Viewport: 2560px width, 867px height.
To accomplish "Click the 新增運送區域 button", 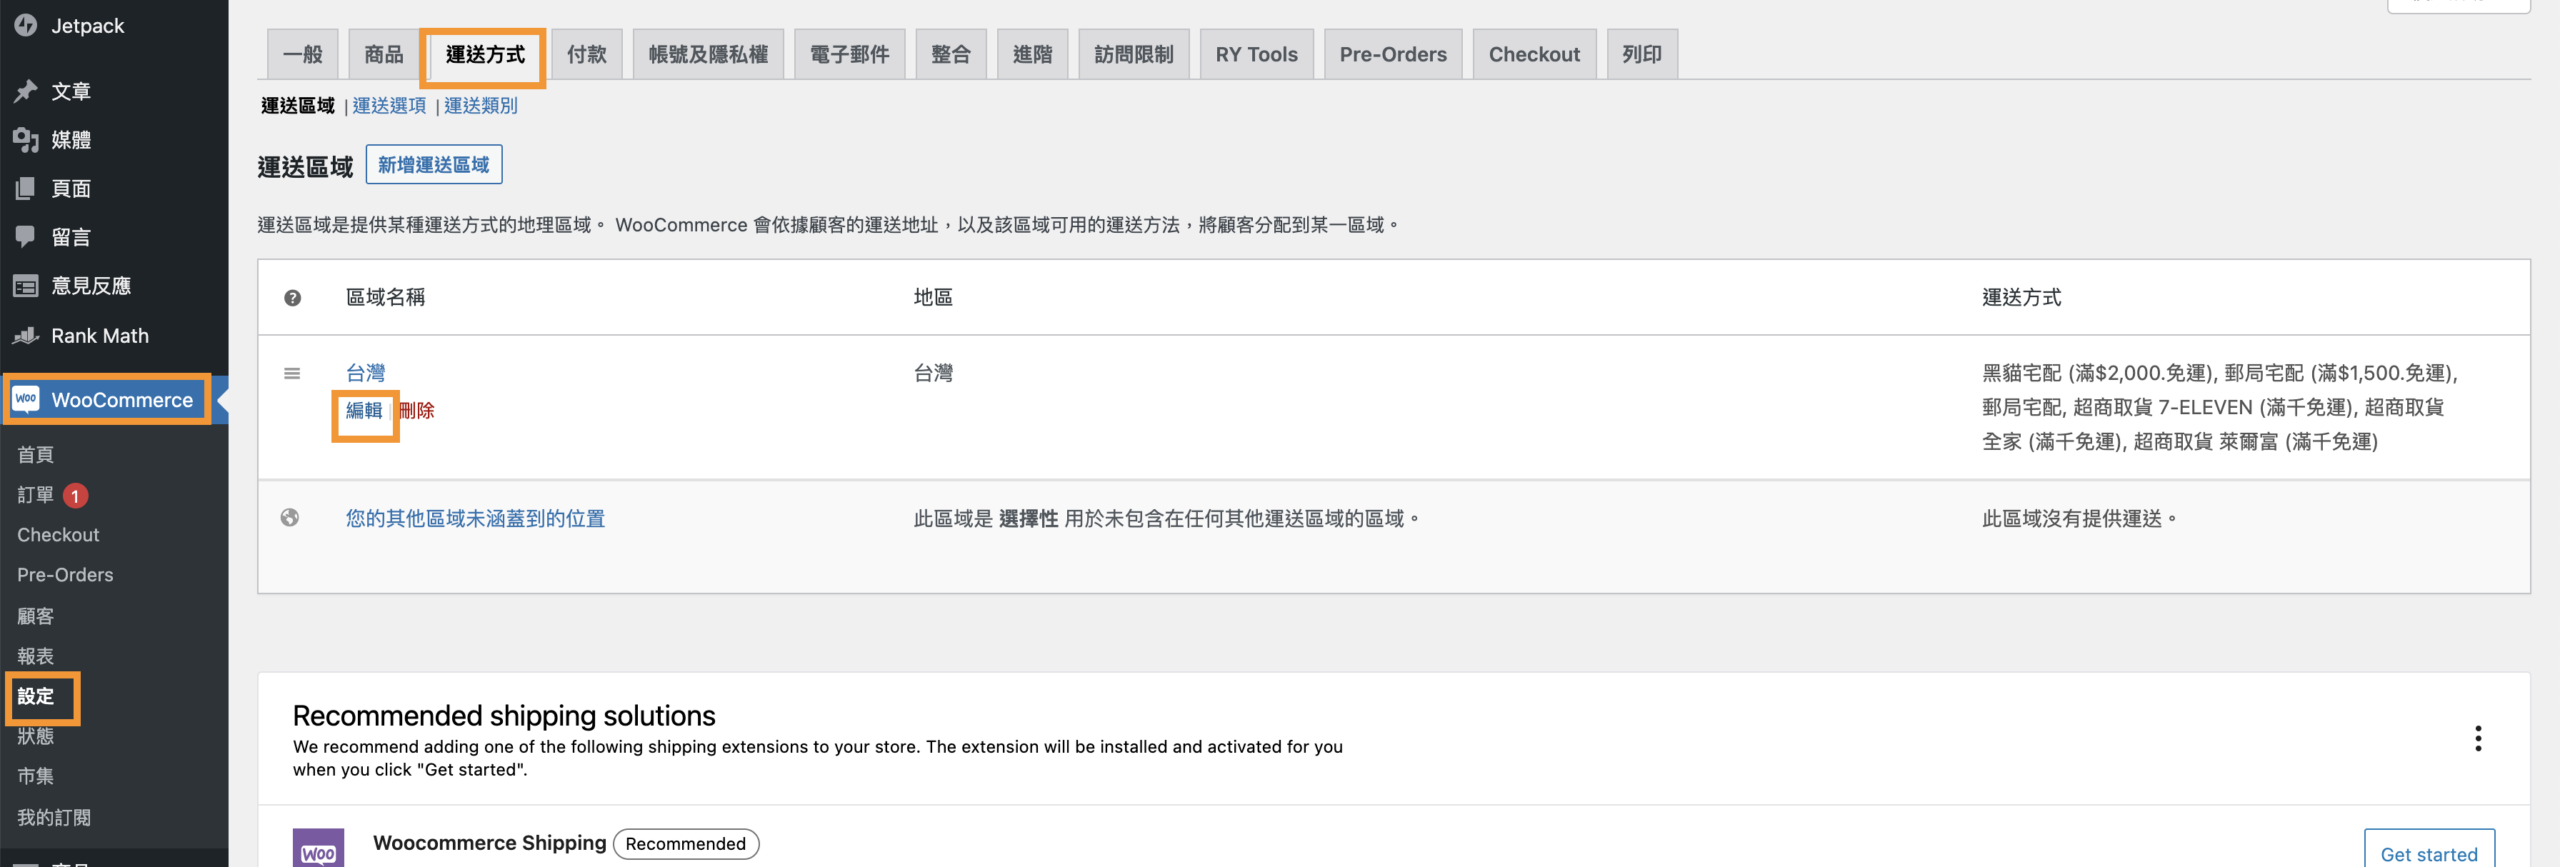I will (433, 165).
